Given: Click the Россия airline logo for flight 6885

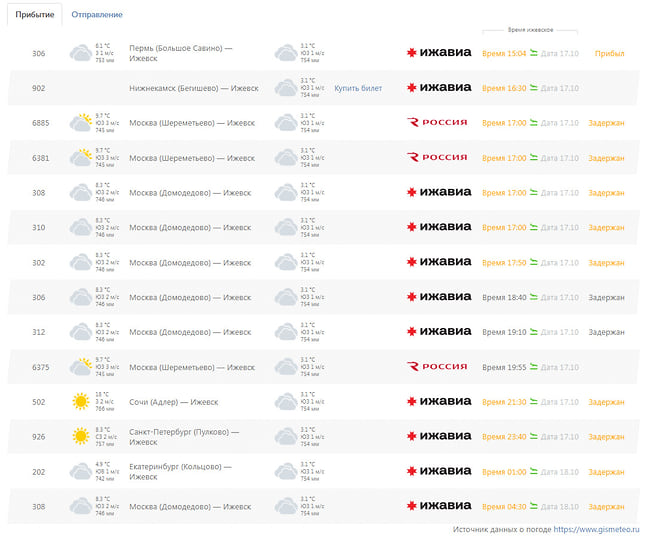Looking at the screenshot, I should coord(438,123).
